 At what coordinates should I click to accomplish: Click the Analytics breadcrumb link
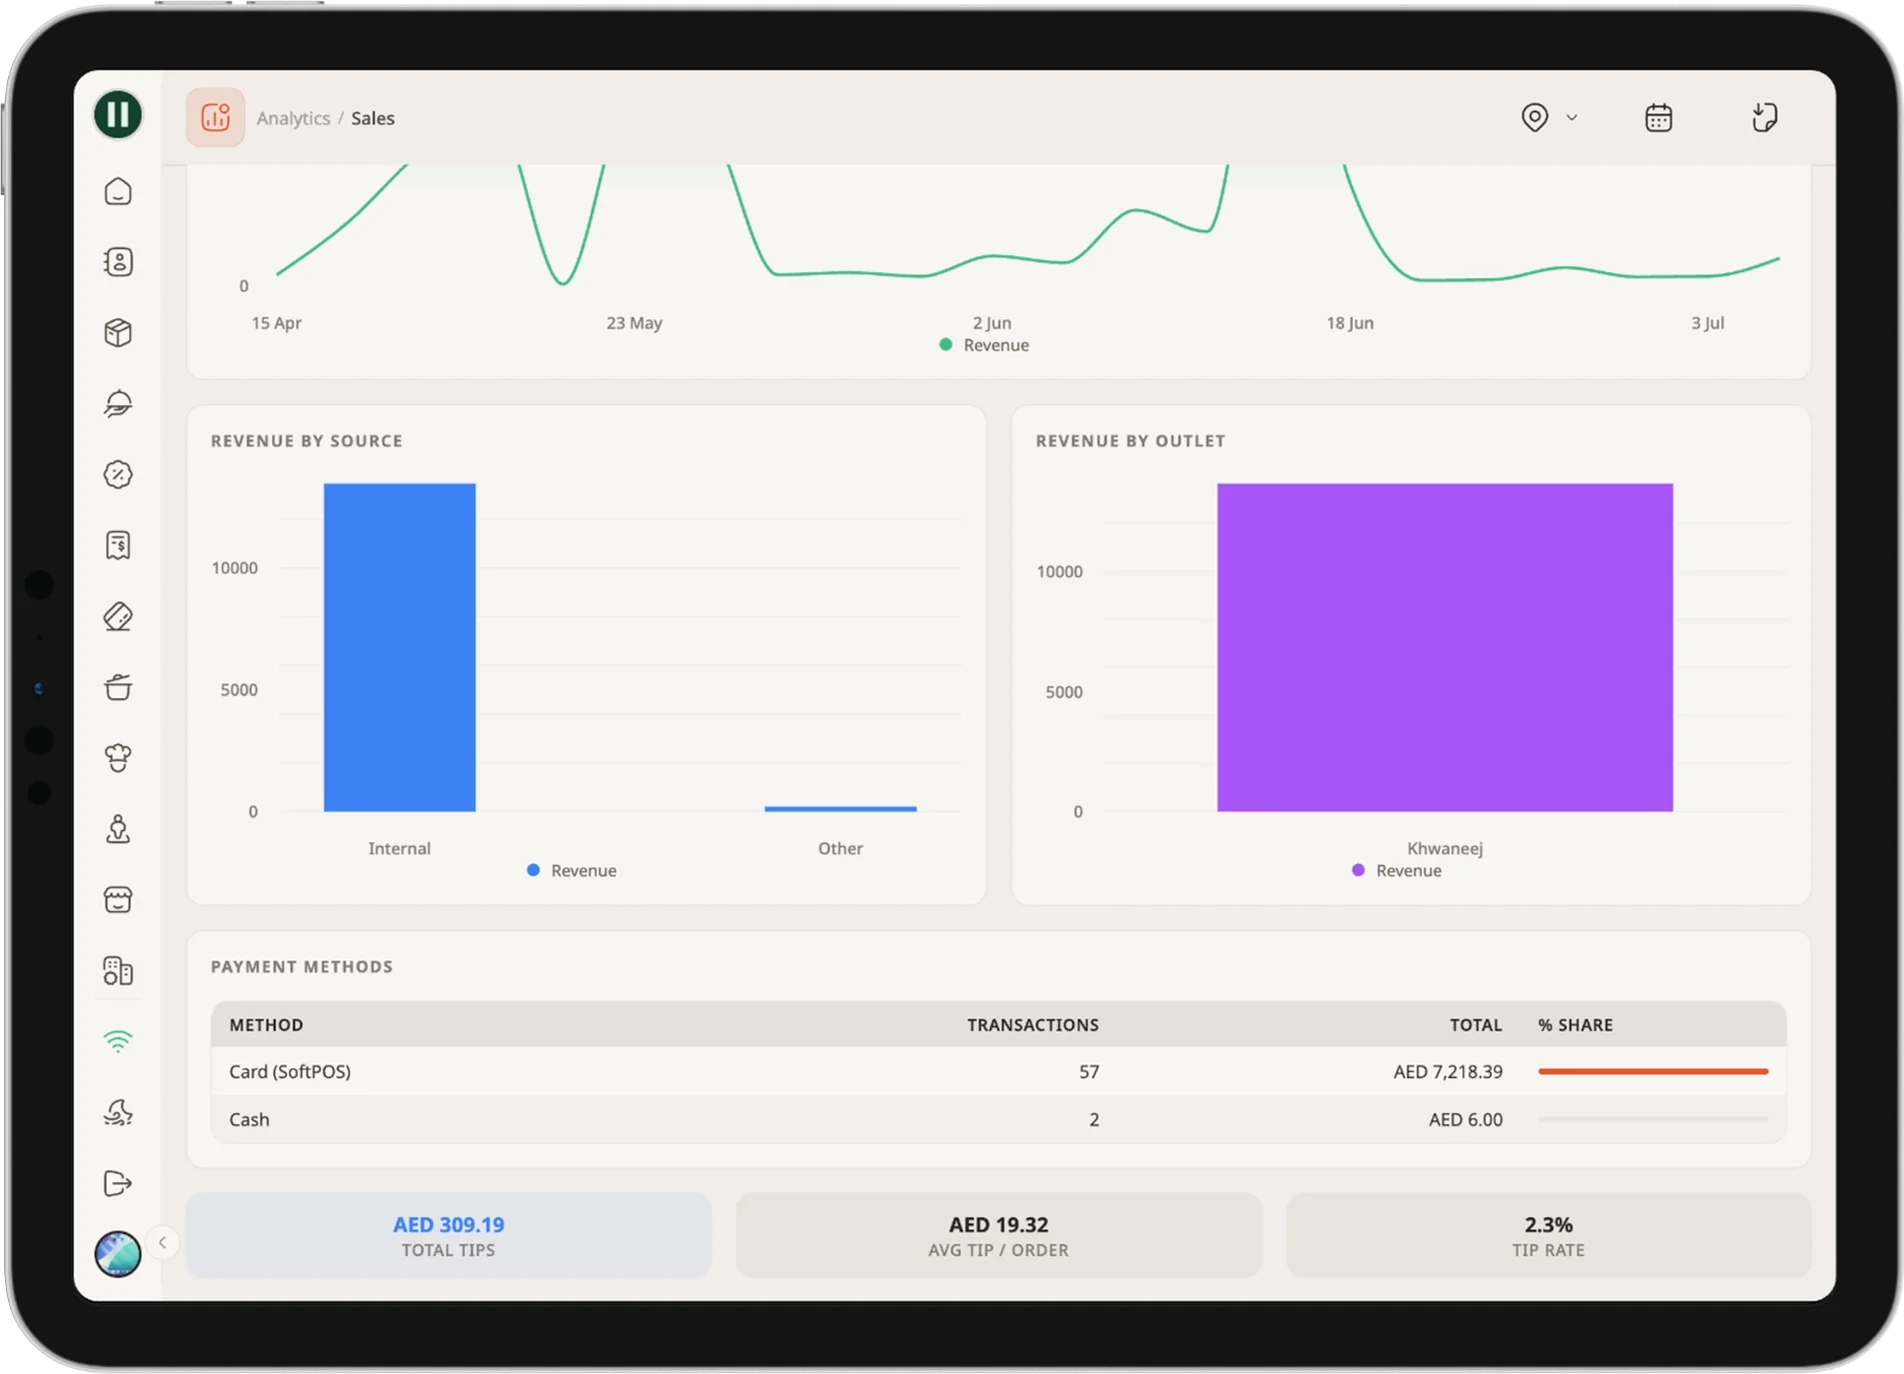tap(293, 118)
